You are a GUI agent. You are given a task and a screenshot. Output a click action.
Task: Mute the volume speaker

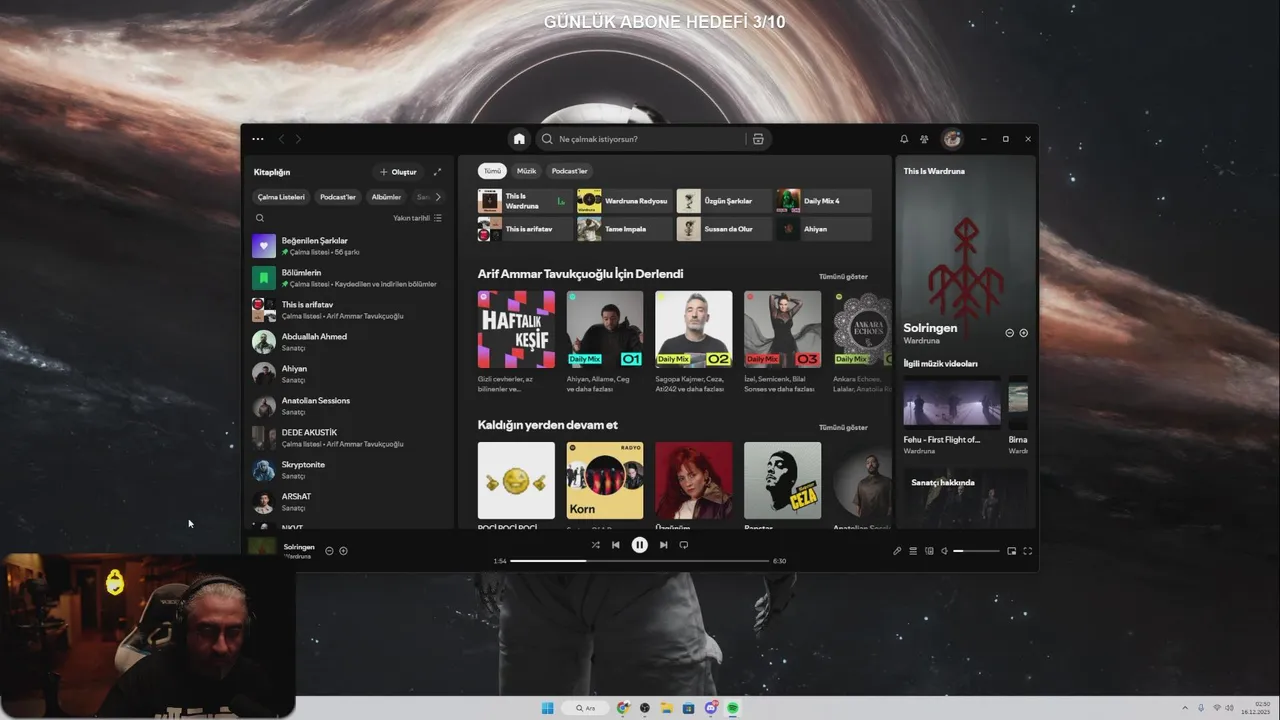click(944, 551)
